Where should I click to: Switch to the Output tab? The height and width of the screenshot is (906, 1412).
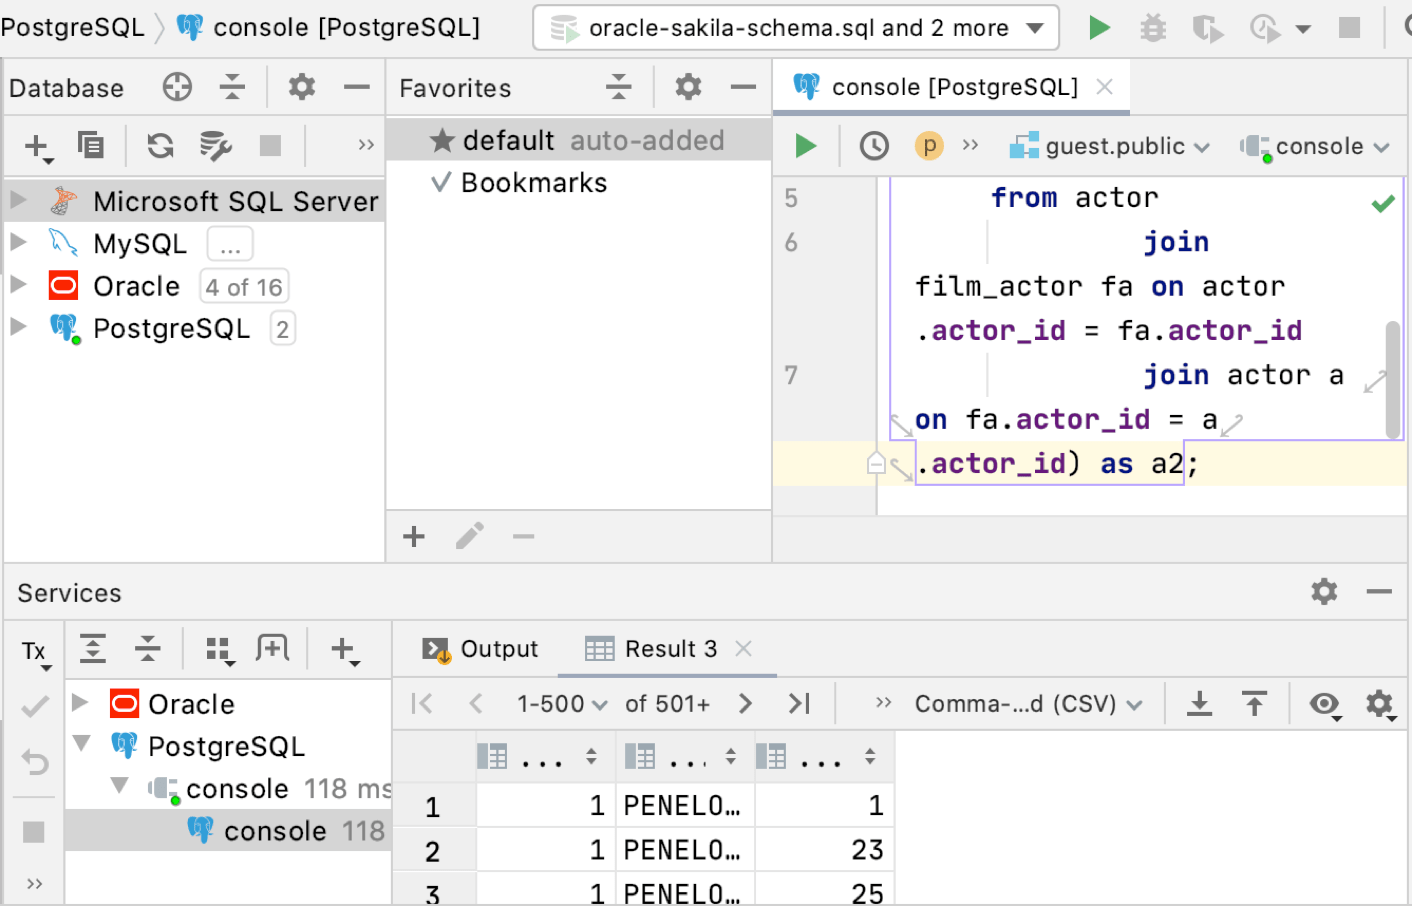coord(480,649)
